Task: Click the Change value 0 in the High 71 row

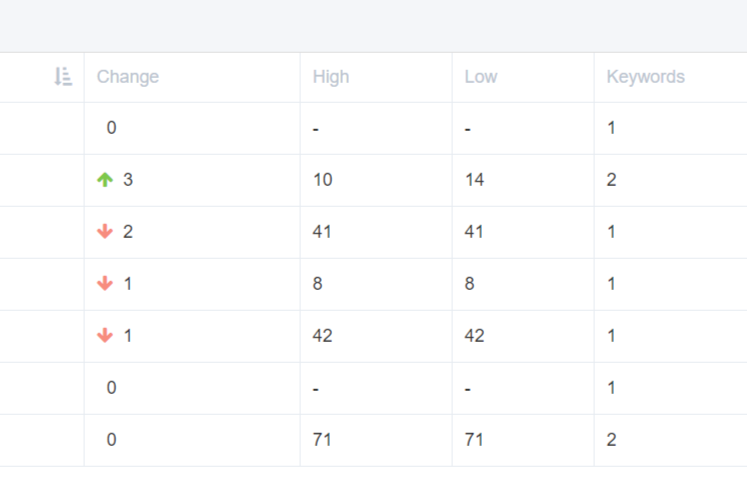Action: coord(111,439)
